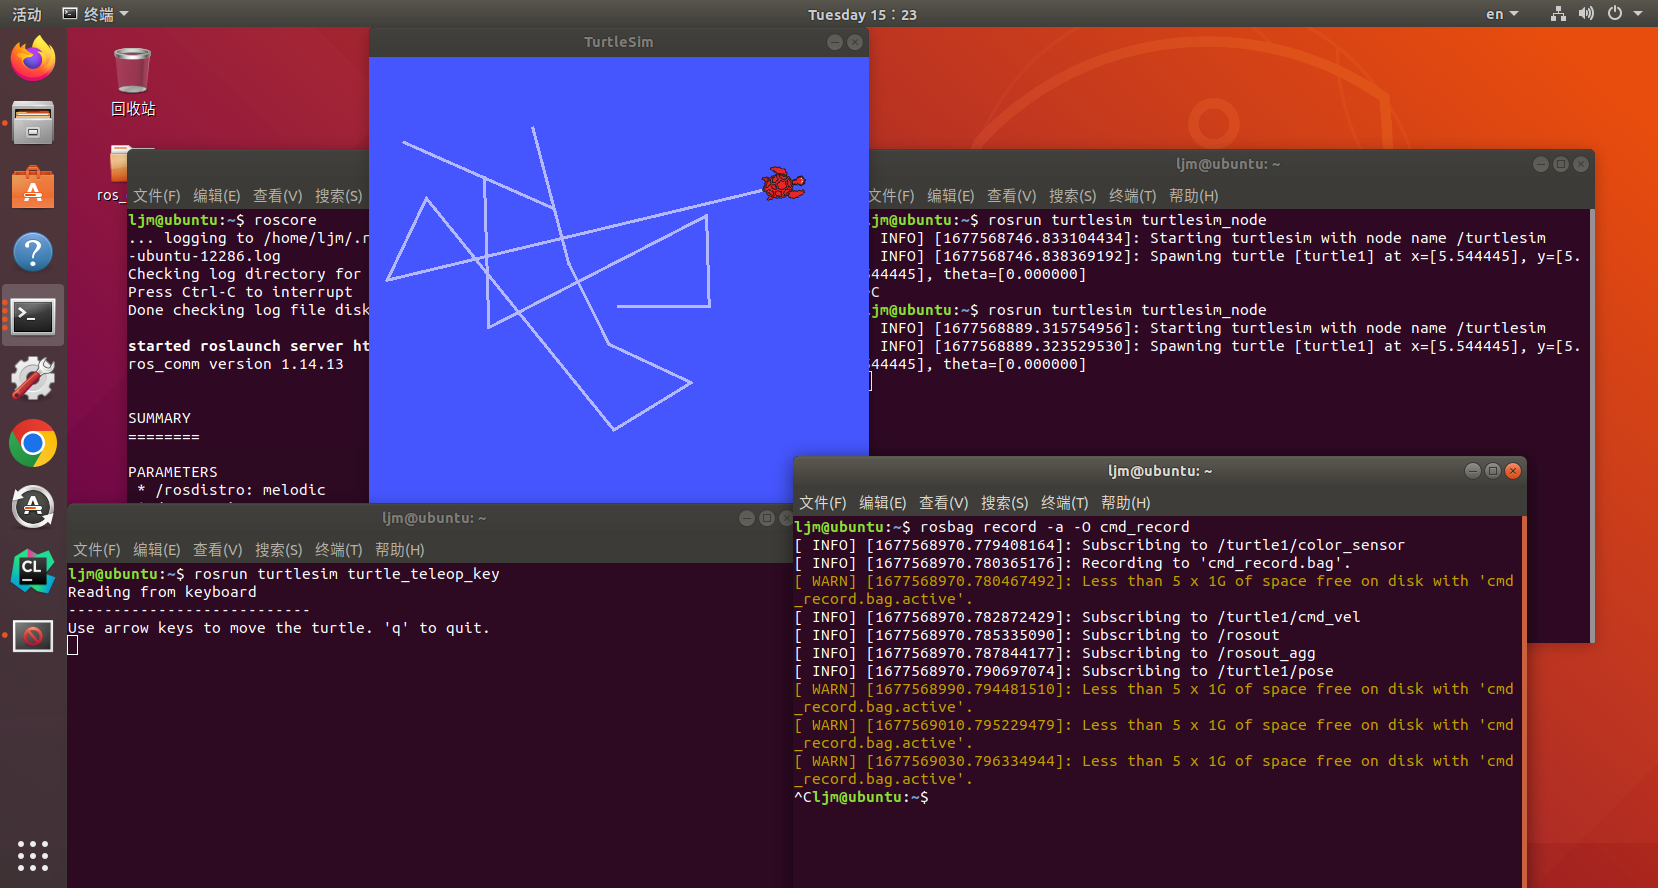Open 终端(T) menu in rosbag terminal
Image resolution: width=1658 pixels, height=888 pixels.
click(1065, 503)
